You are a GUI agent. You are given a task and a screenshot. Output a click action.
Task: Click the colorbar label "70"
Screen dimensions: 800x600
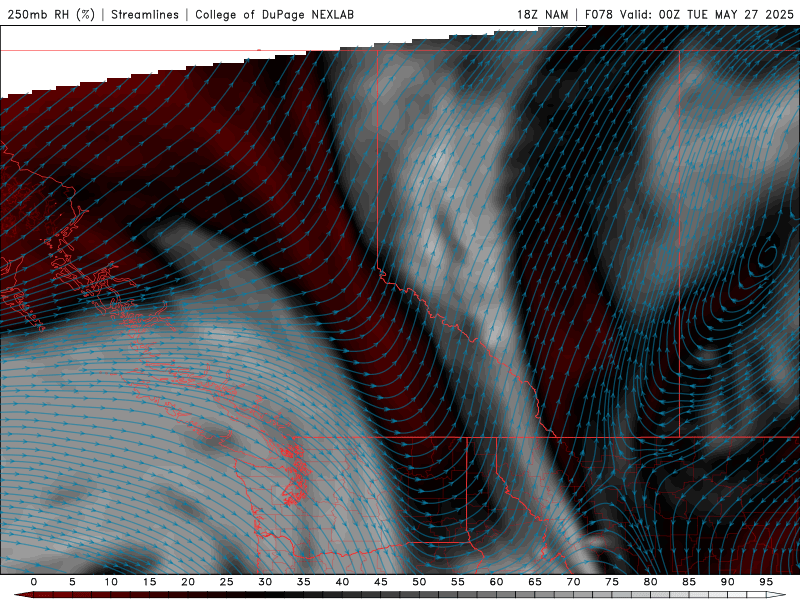573,582
